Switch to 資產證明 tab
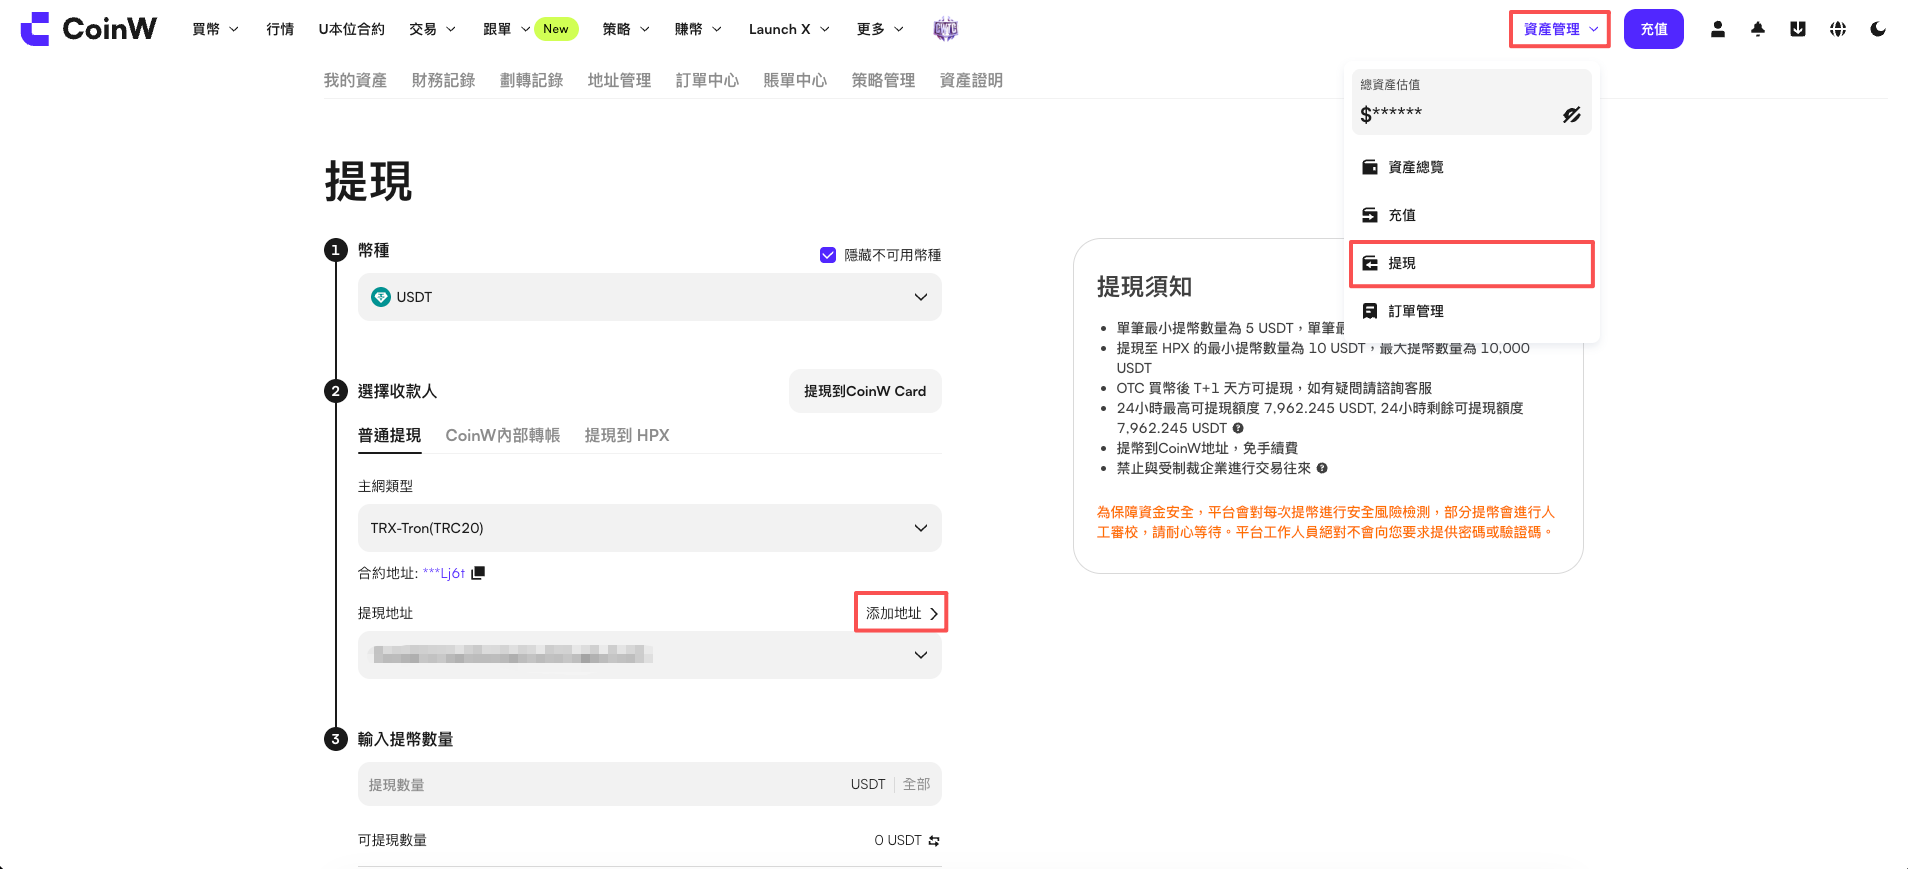The height and width of the screenshot is (869, 1908). 971,80
